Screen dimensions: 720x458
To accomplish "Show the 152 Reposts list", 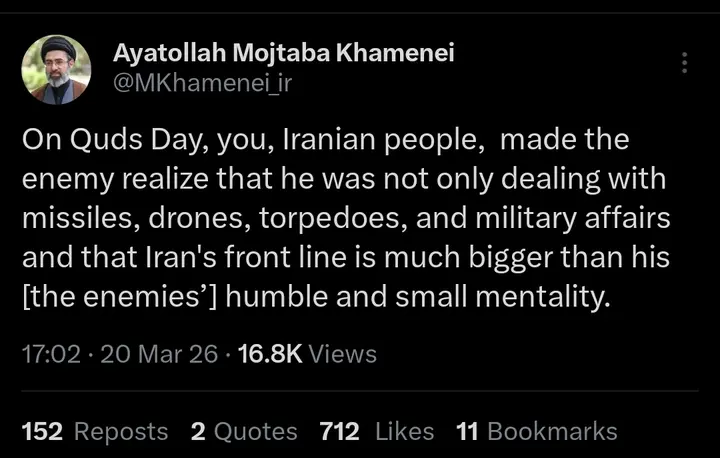I will pyautogui.click(x=95, y=431).
